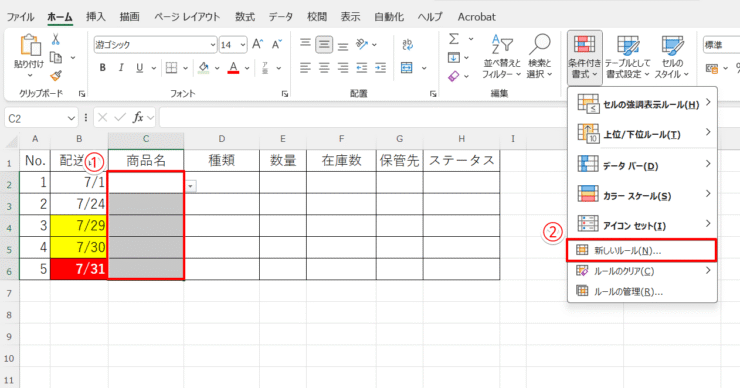Click the text orientation icon
Viewport: 740px width, 388px height.
tap(362, 44)
